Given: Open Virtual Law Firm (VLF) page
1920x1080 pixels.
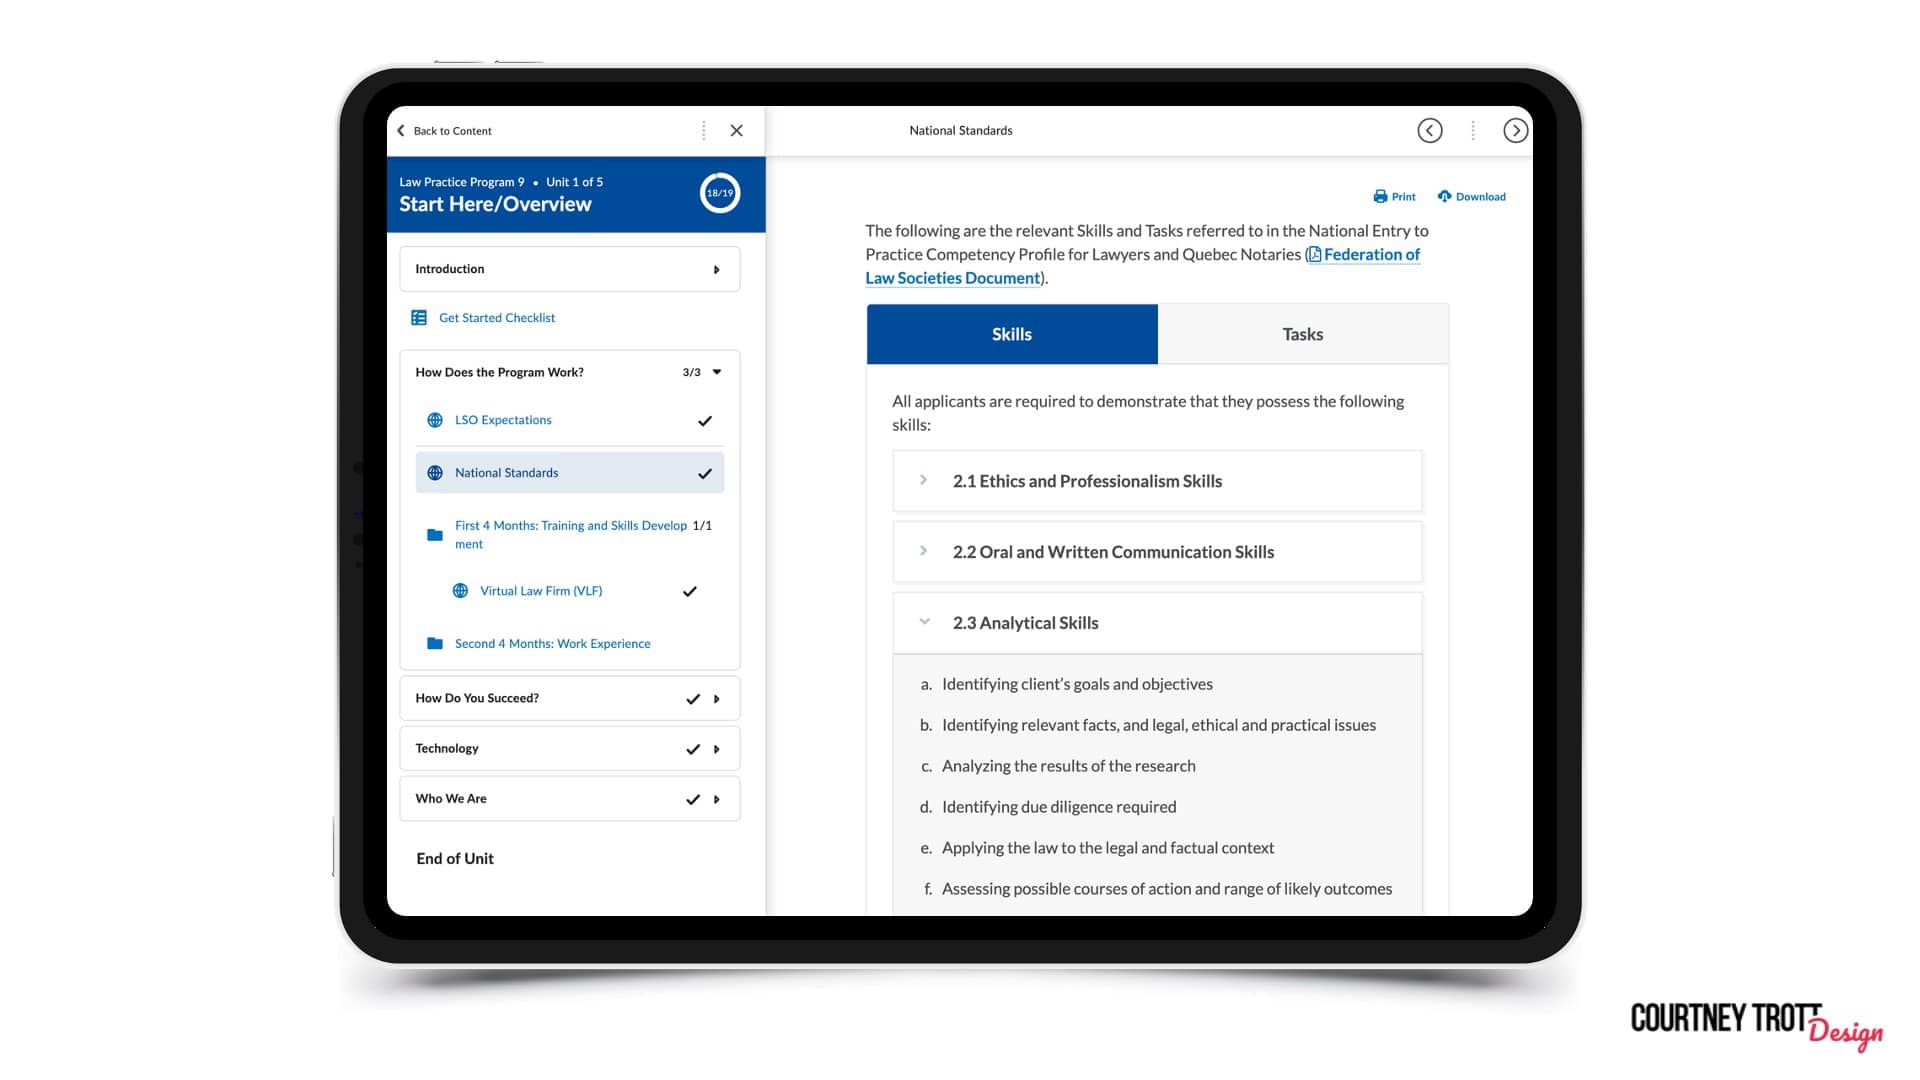Looking at the screenshot, I should coord(541,591).
